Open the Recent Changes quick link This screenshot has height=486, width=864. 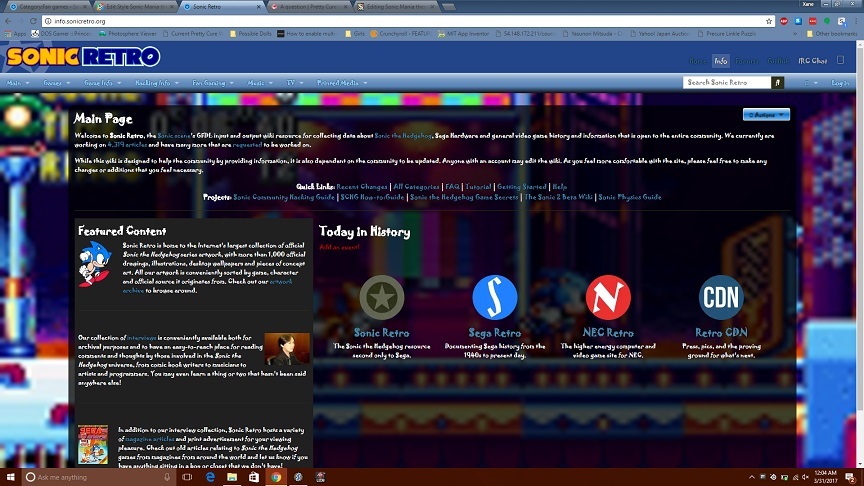361,187
